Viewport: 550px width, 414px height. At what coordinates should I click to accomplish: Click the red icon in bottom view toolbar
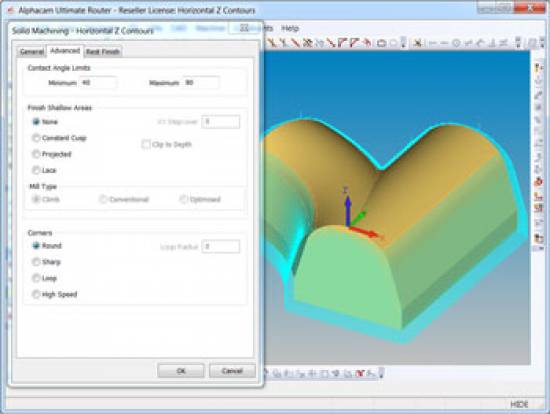[x=360, y=374]
